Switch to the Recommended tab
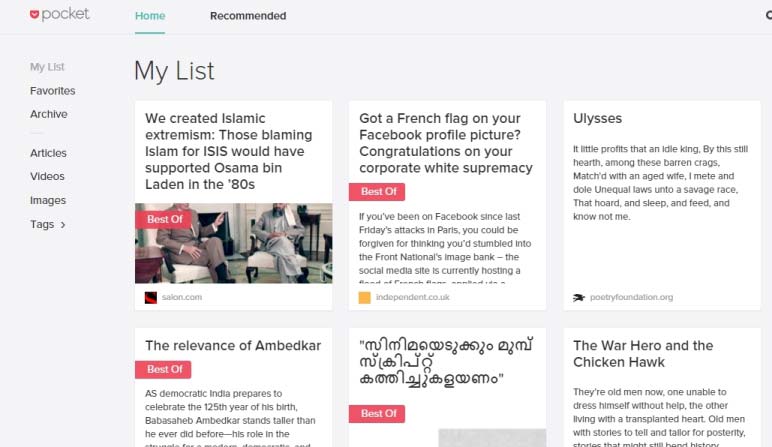The image size is (772, 447). click(x=248, y=16)
